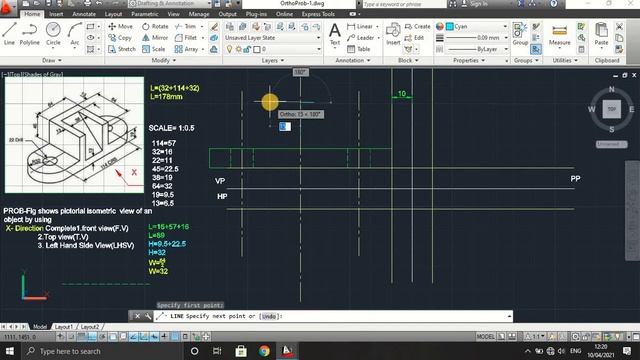Select the Leader tool

361,38
